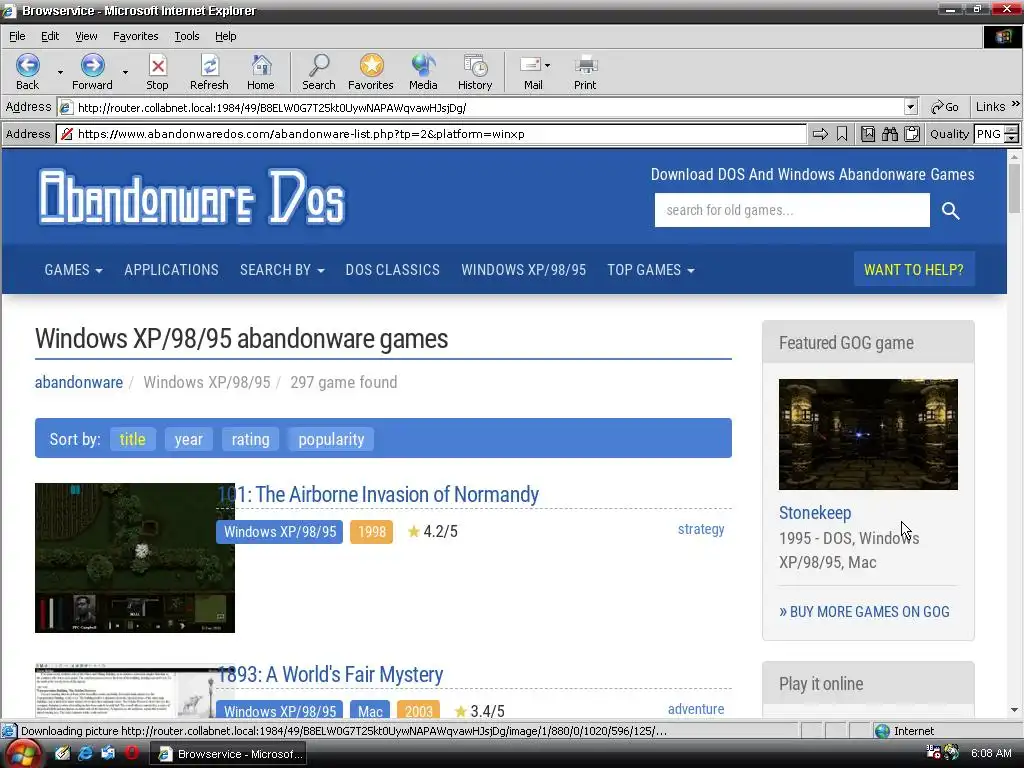Expand the GAMES navigation dropdown

73,270
